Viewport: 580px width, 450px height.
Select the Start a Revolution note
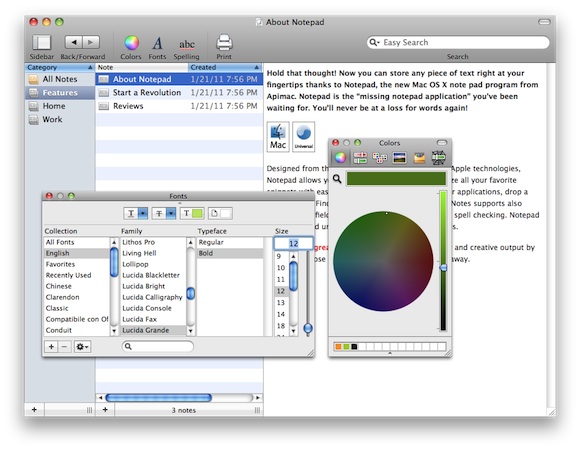pos(179,93)
